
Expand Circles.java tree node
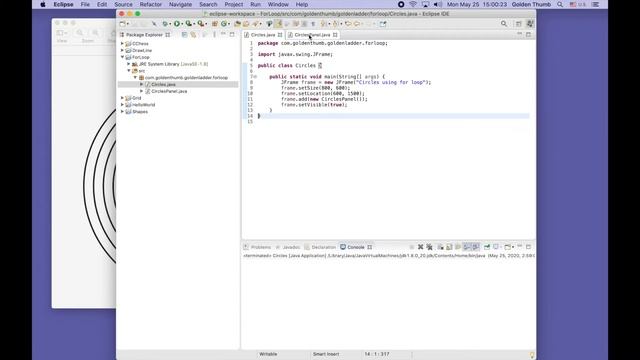tap(142, 84)
